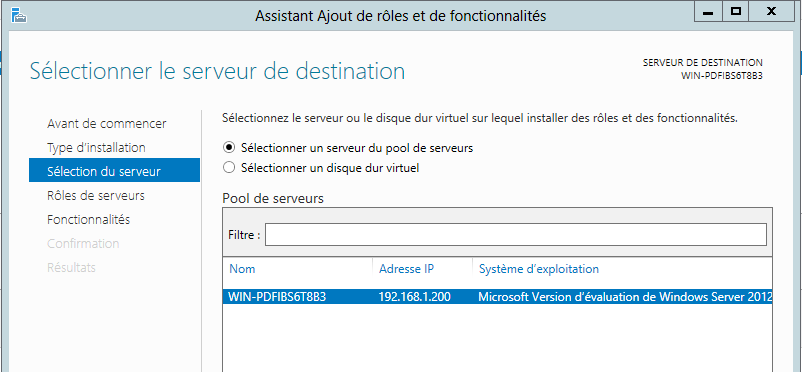Select 'Sélection du serveur' step
Image resolution: width=802 pixels, height=372 pixels.
pos(115,170)
